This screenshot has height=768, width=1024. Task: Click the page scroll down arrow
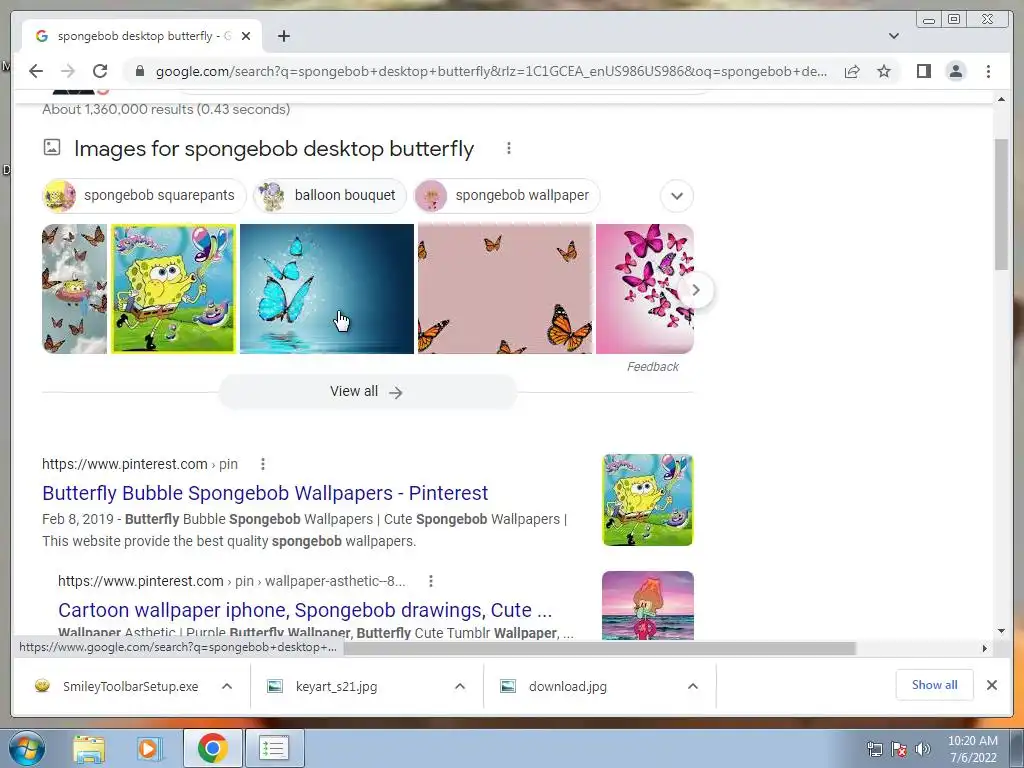point(1001,631)
